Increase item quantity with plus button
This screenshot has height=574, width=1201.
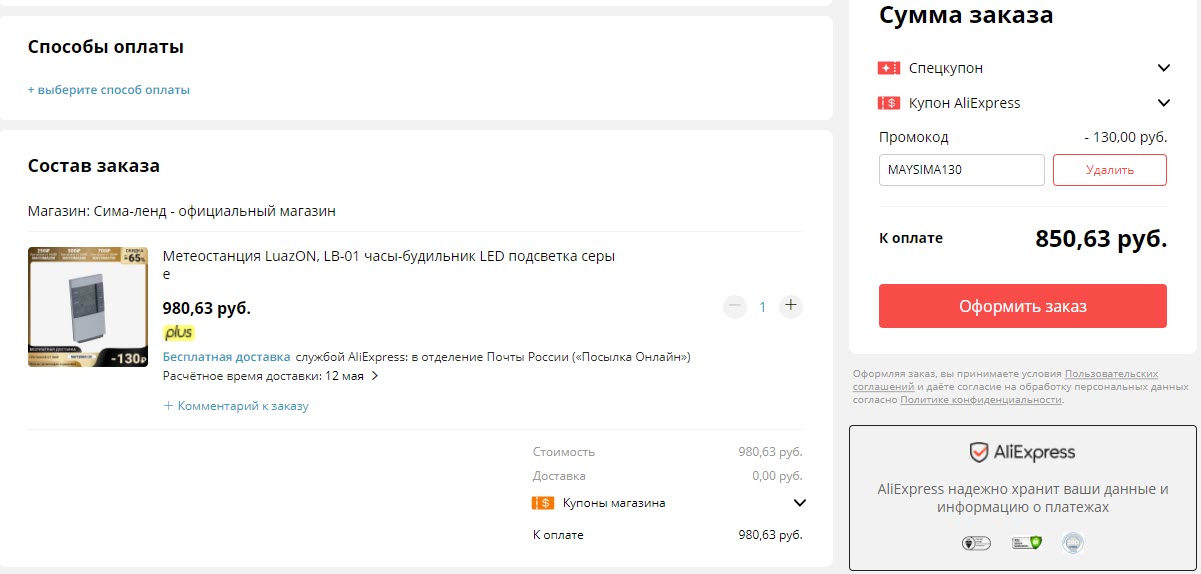click(791, 306)
